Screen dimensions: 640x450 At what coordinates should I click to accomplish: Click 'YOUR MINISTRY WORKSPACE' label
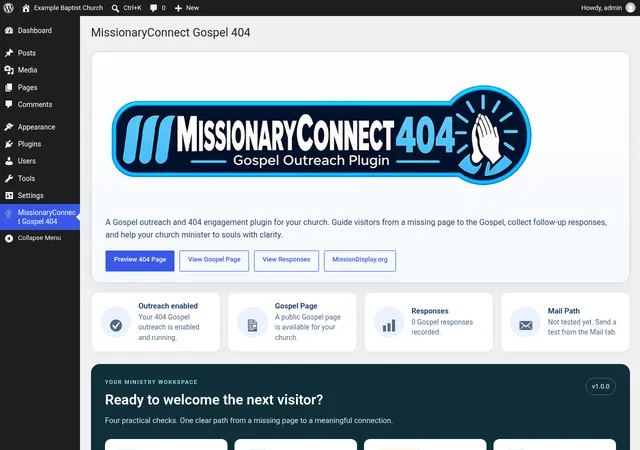151,382
